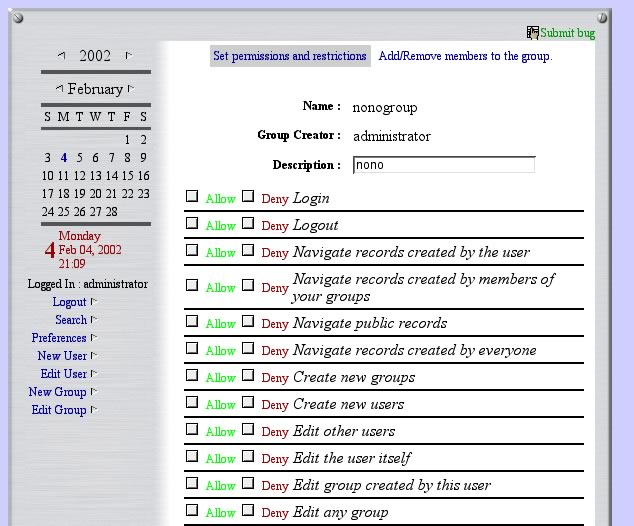Check the Deny box for Logout

point(248,224)
